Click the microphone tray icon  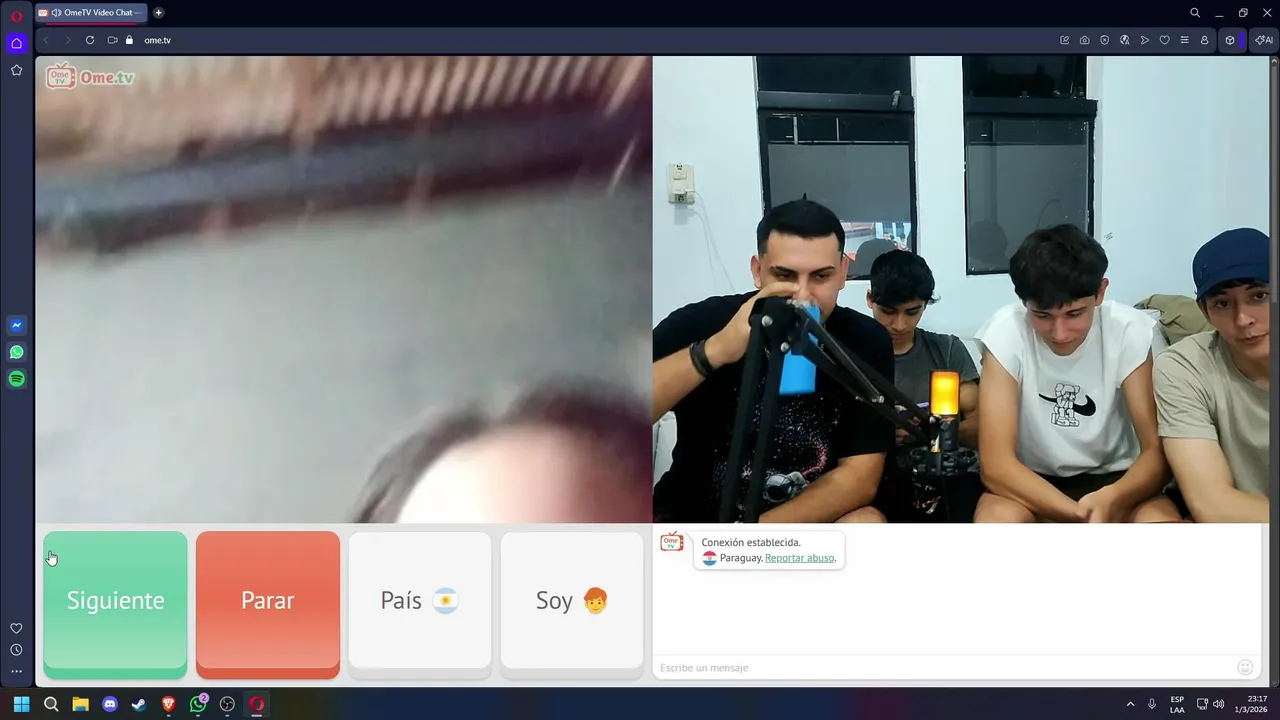pyautogui.click(x=1152, y=704)
